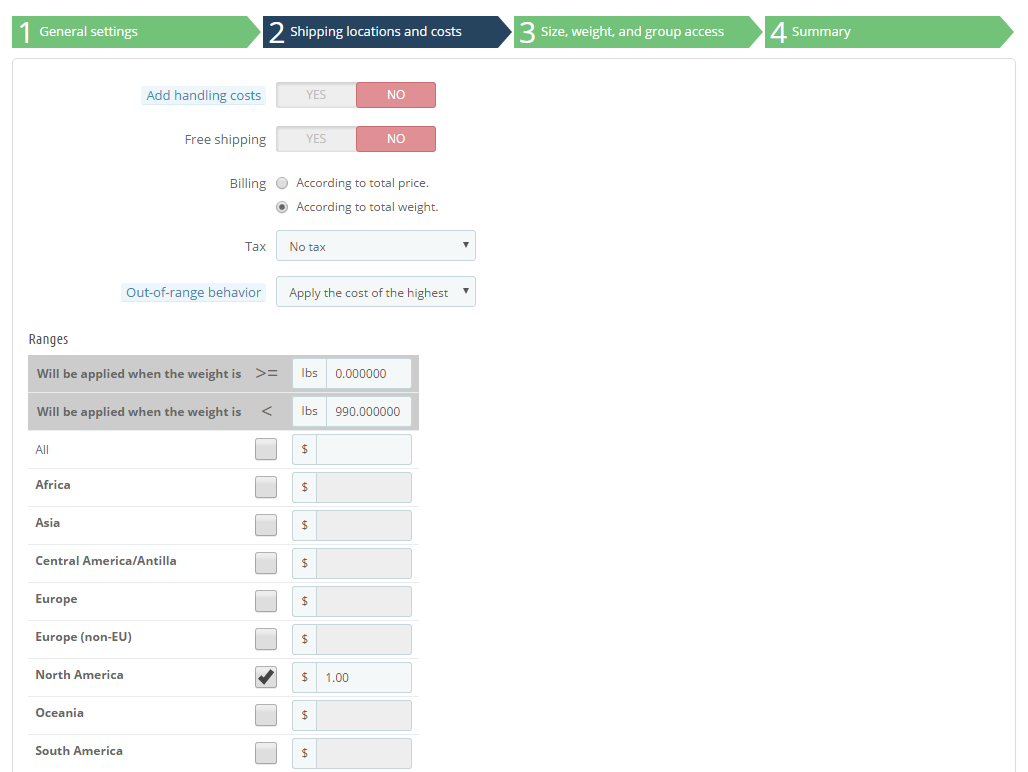Image resolution: width=1028 pixels, height=772 pixels.
Task: Set Add handling costs to YES
Action: tap(316, 95)
